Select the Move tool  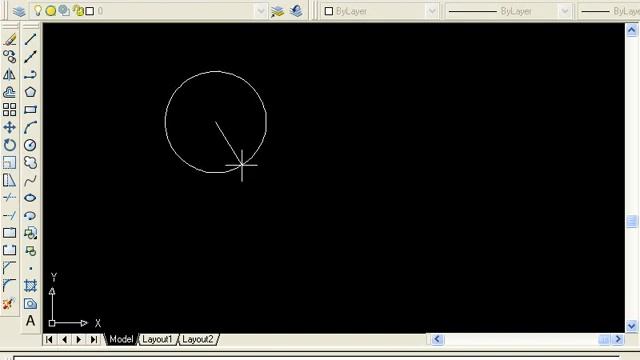(9, 127)
